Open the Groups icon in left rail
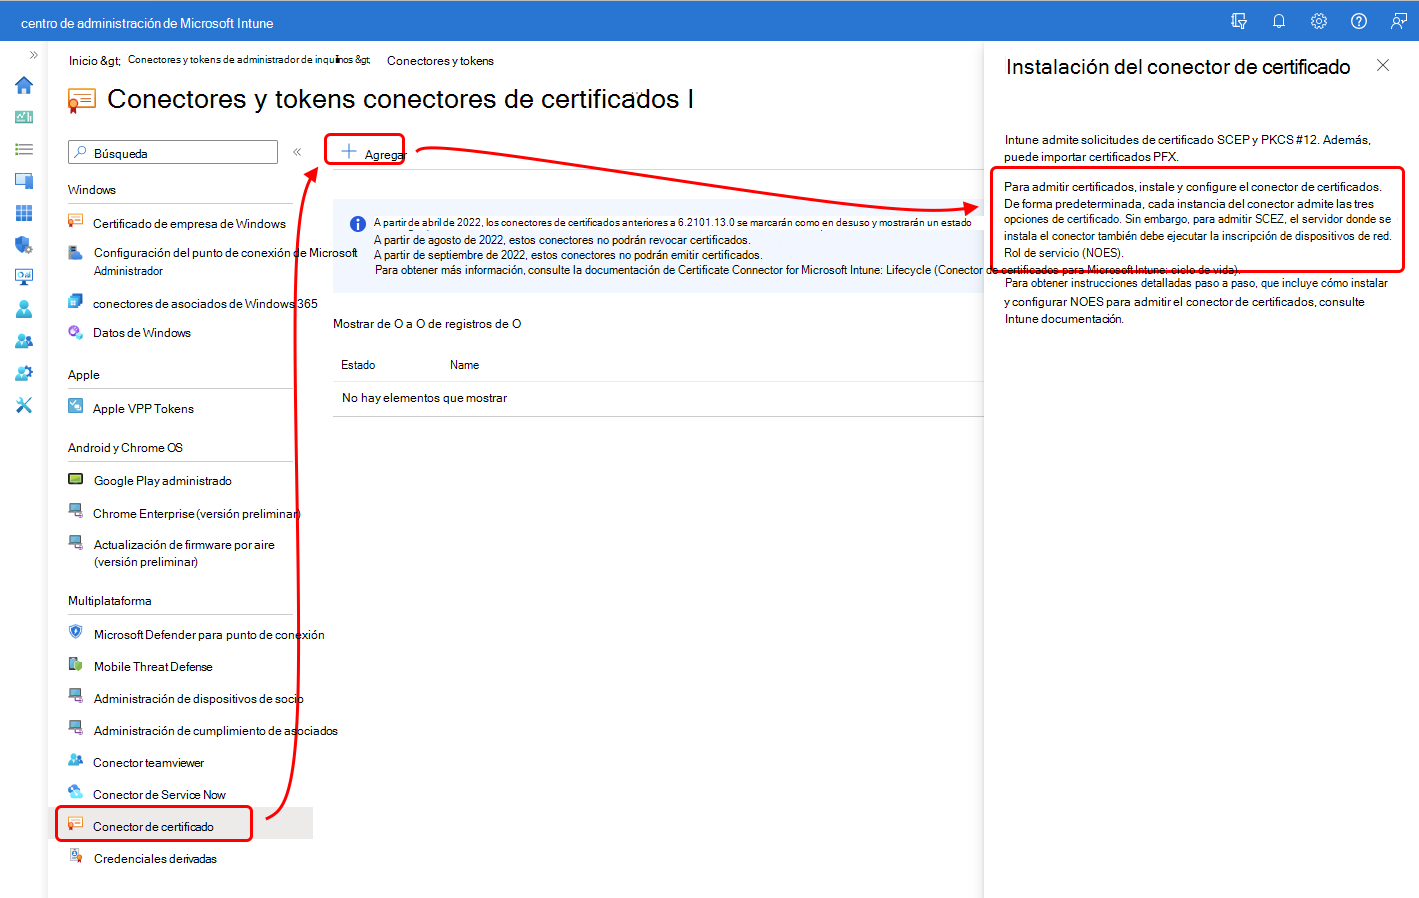Viewport: 1419px width, 898px height. point(24,341)
